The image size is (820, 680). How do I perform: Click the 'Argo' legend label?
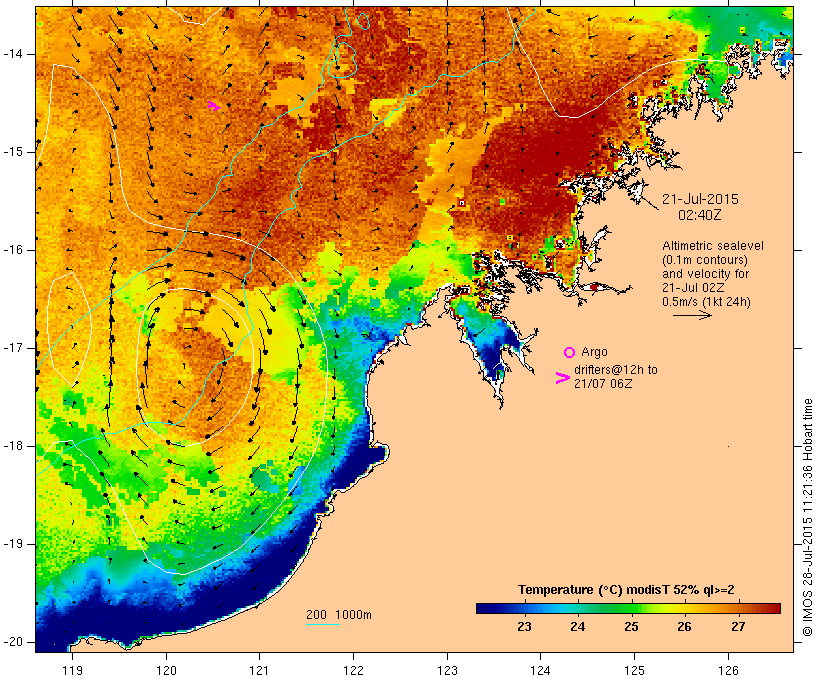(x=594, y=352)
